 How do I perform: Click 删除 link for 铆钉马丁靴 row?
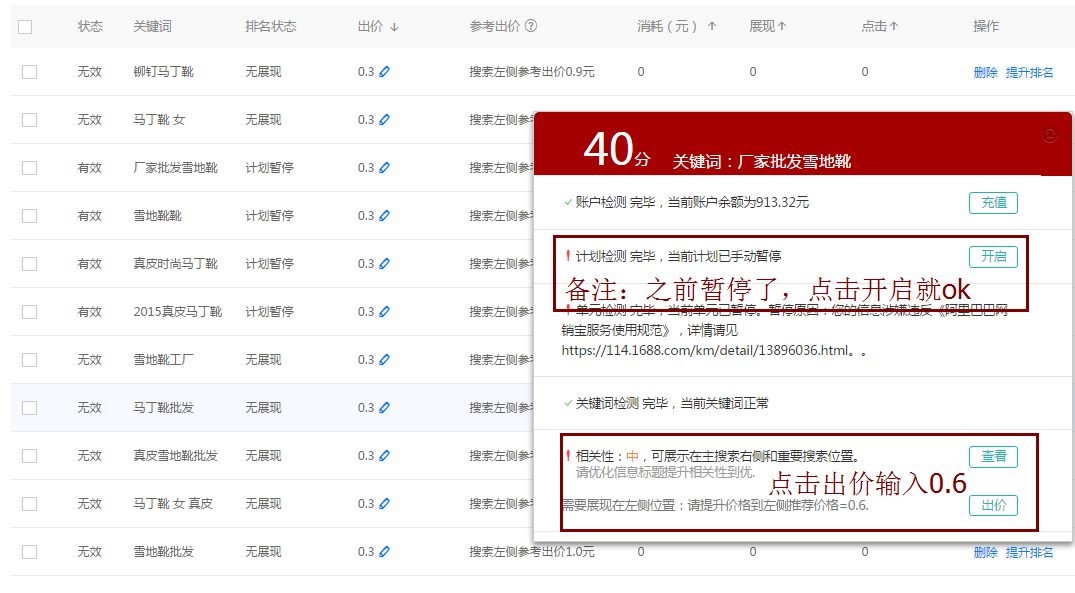click(985, 72)
